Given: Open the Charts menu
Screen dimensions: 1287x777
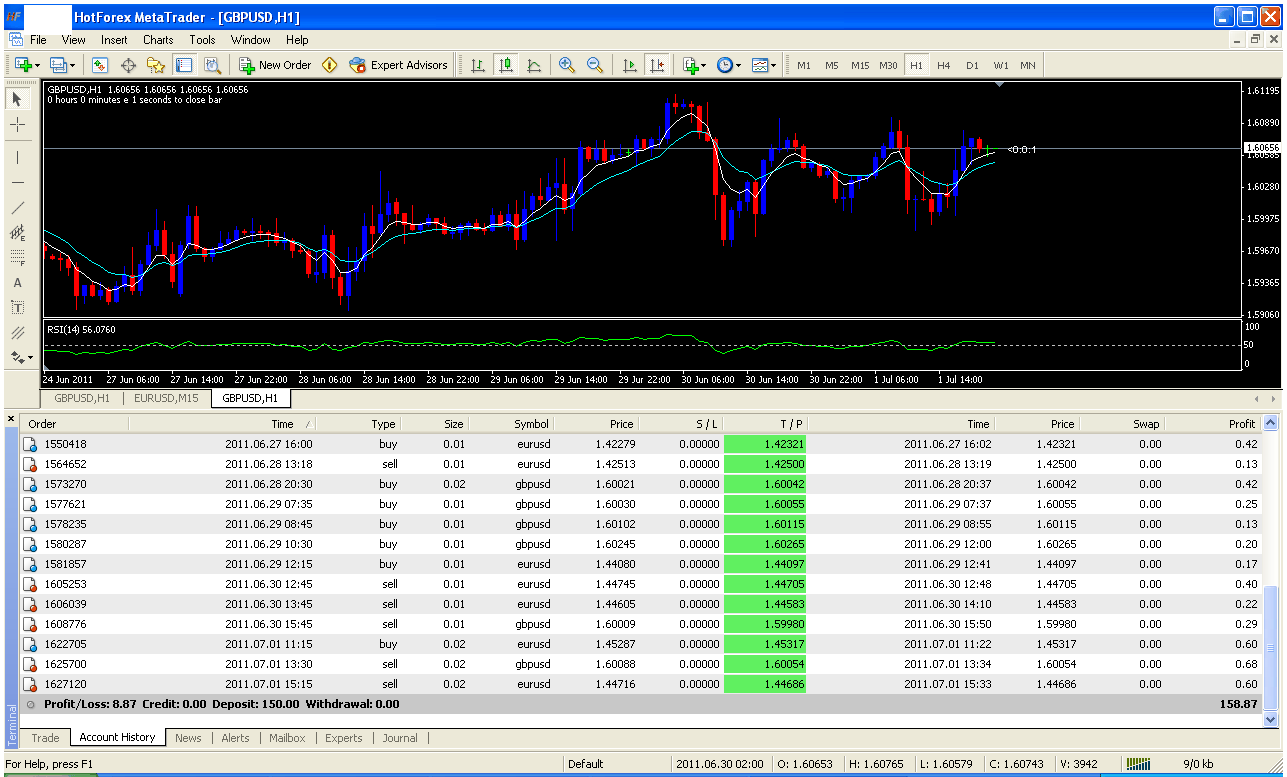Looking at the screenshot, I should click(x=158, y=40).
